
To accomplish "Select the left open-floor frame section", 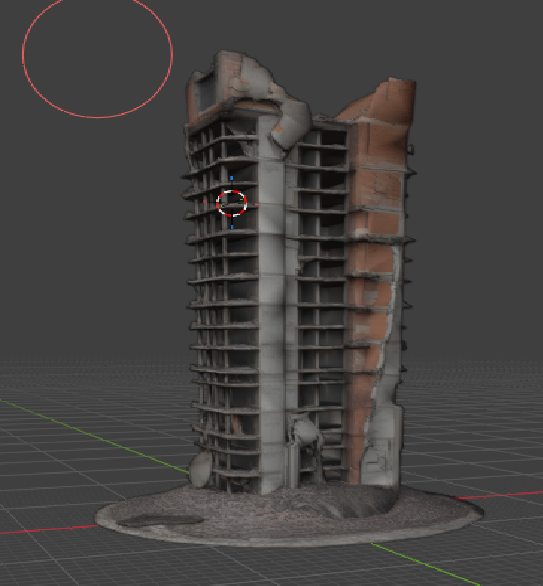I will 222,299.
